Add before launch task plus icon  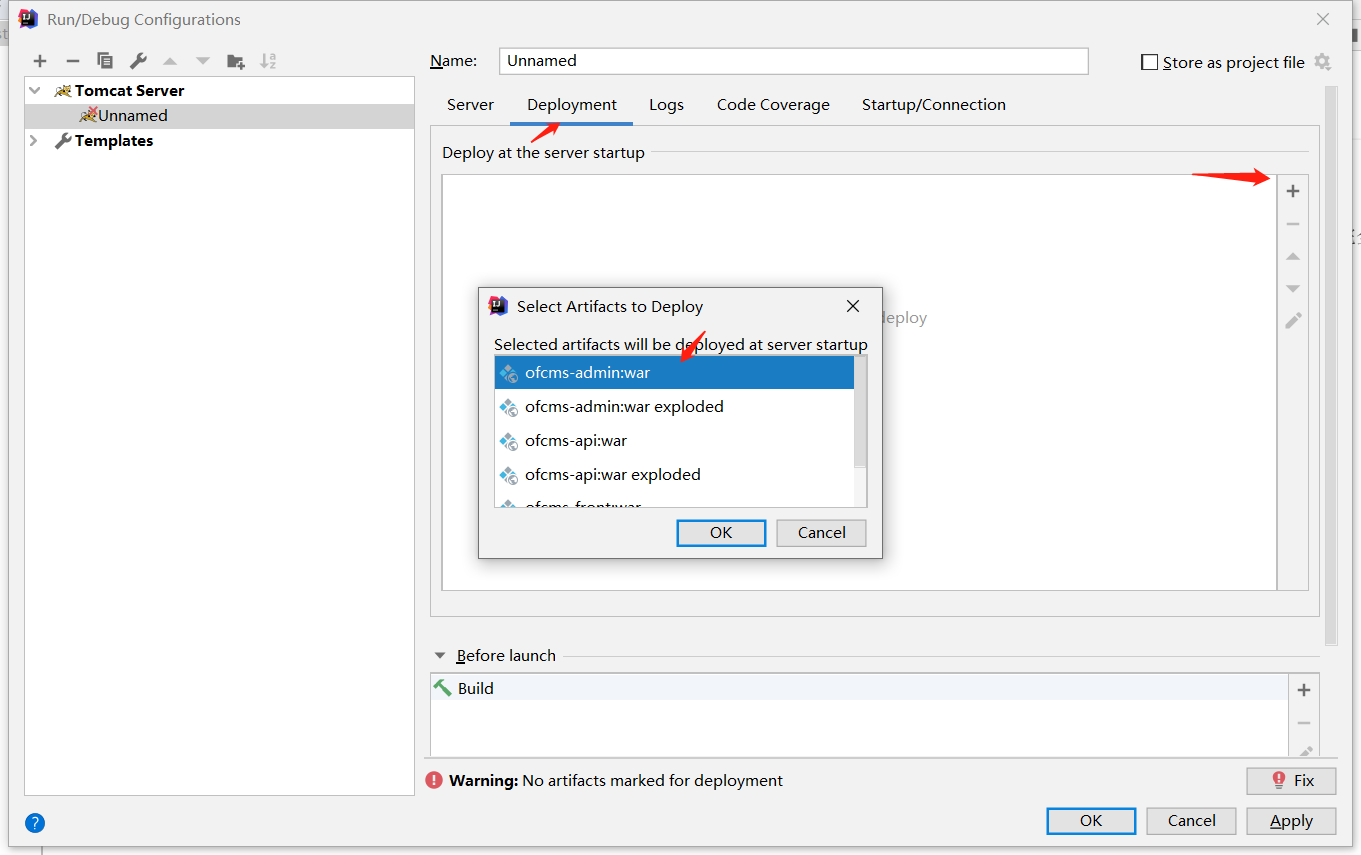pyautogui.click(x=1304, y=690)
